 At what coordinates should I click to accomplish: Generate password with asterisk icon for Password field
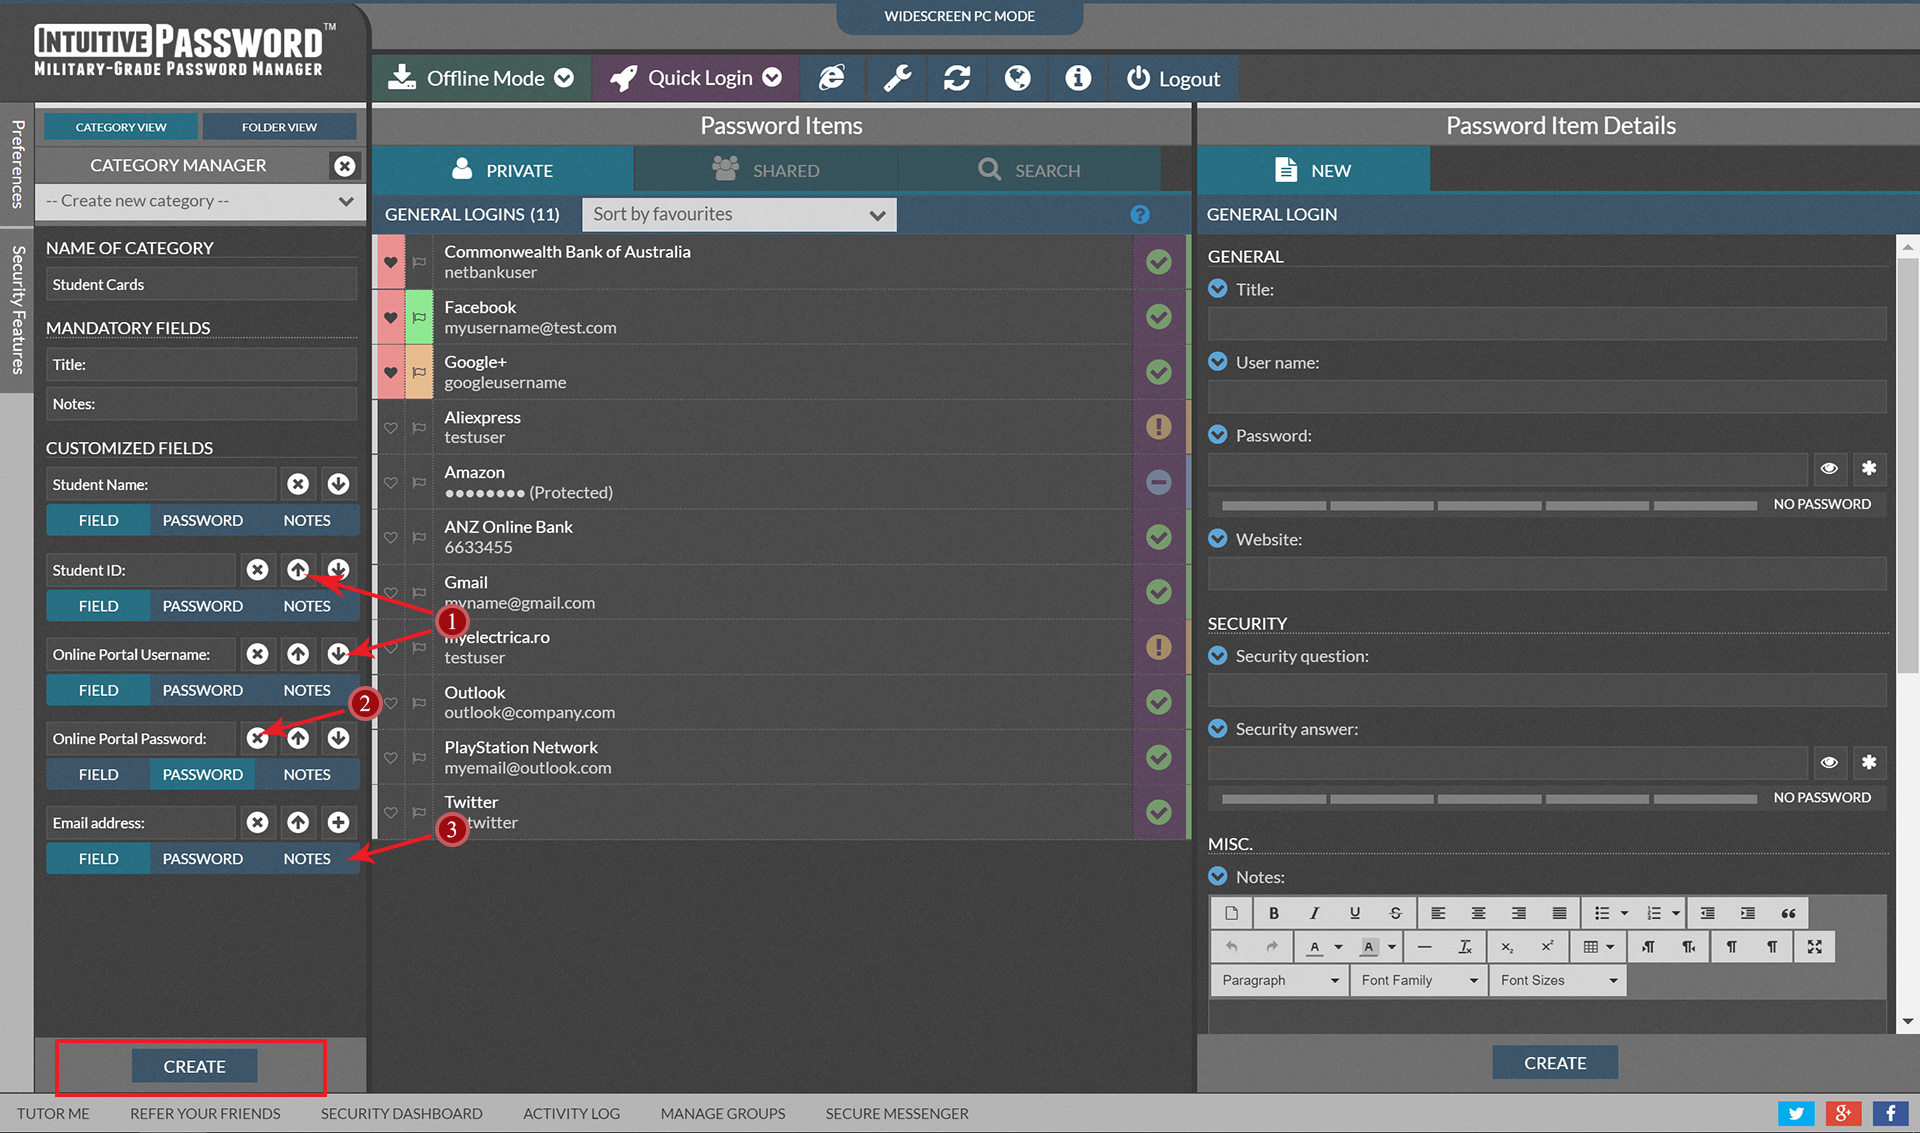1868,468
